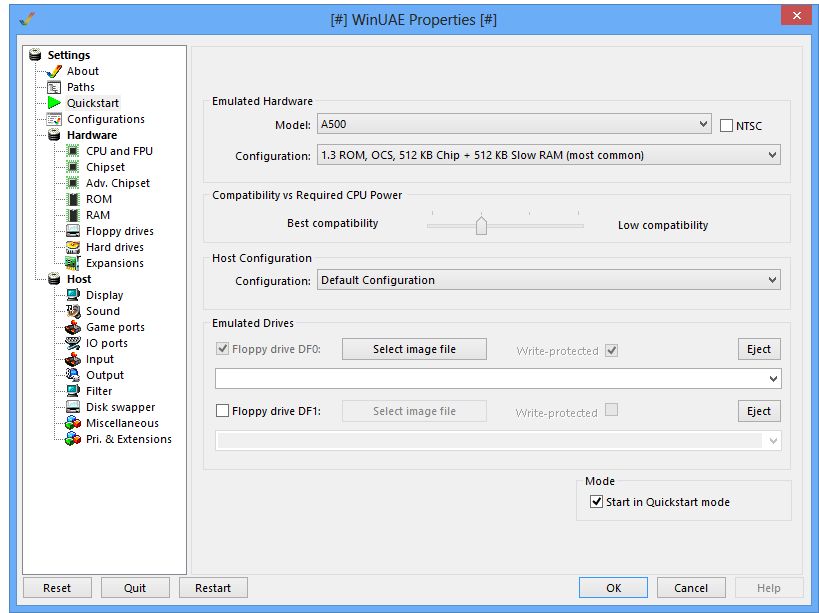Select Configurations in settings tree
819x613 pixels.
tap(106, 119)
